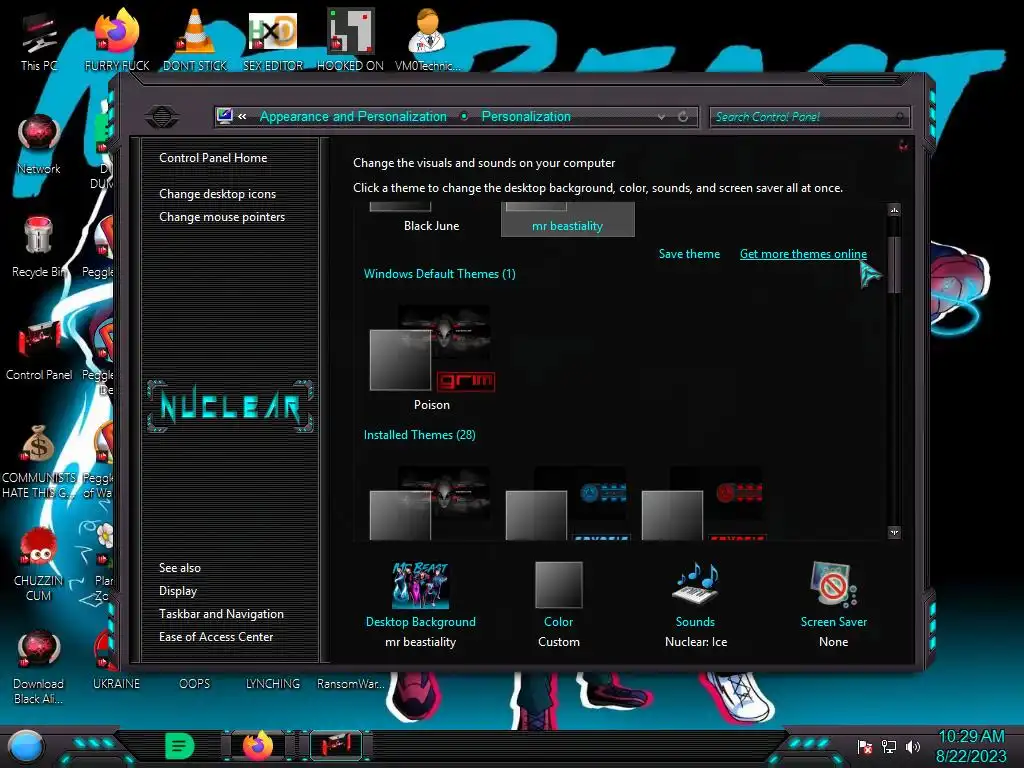
Task: Click the Start orb on the taskbar
Action: point(26,747)
